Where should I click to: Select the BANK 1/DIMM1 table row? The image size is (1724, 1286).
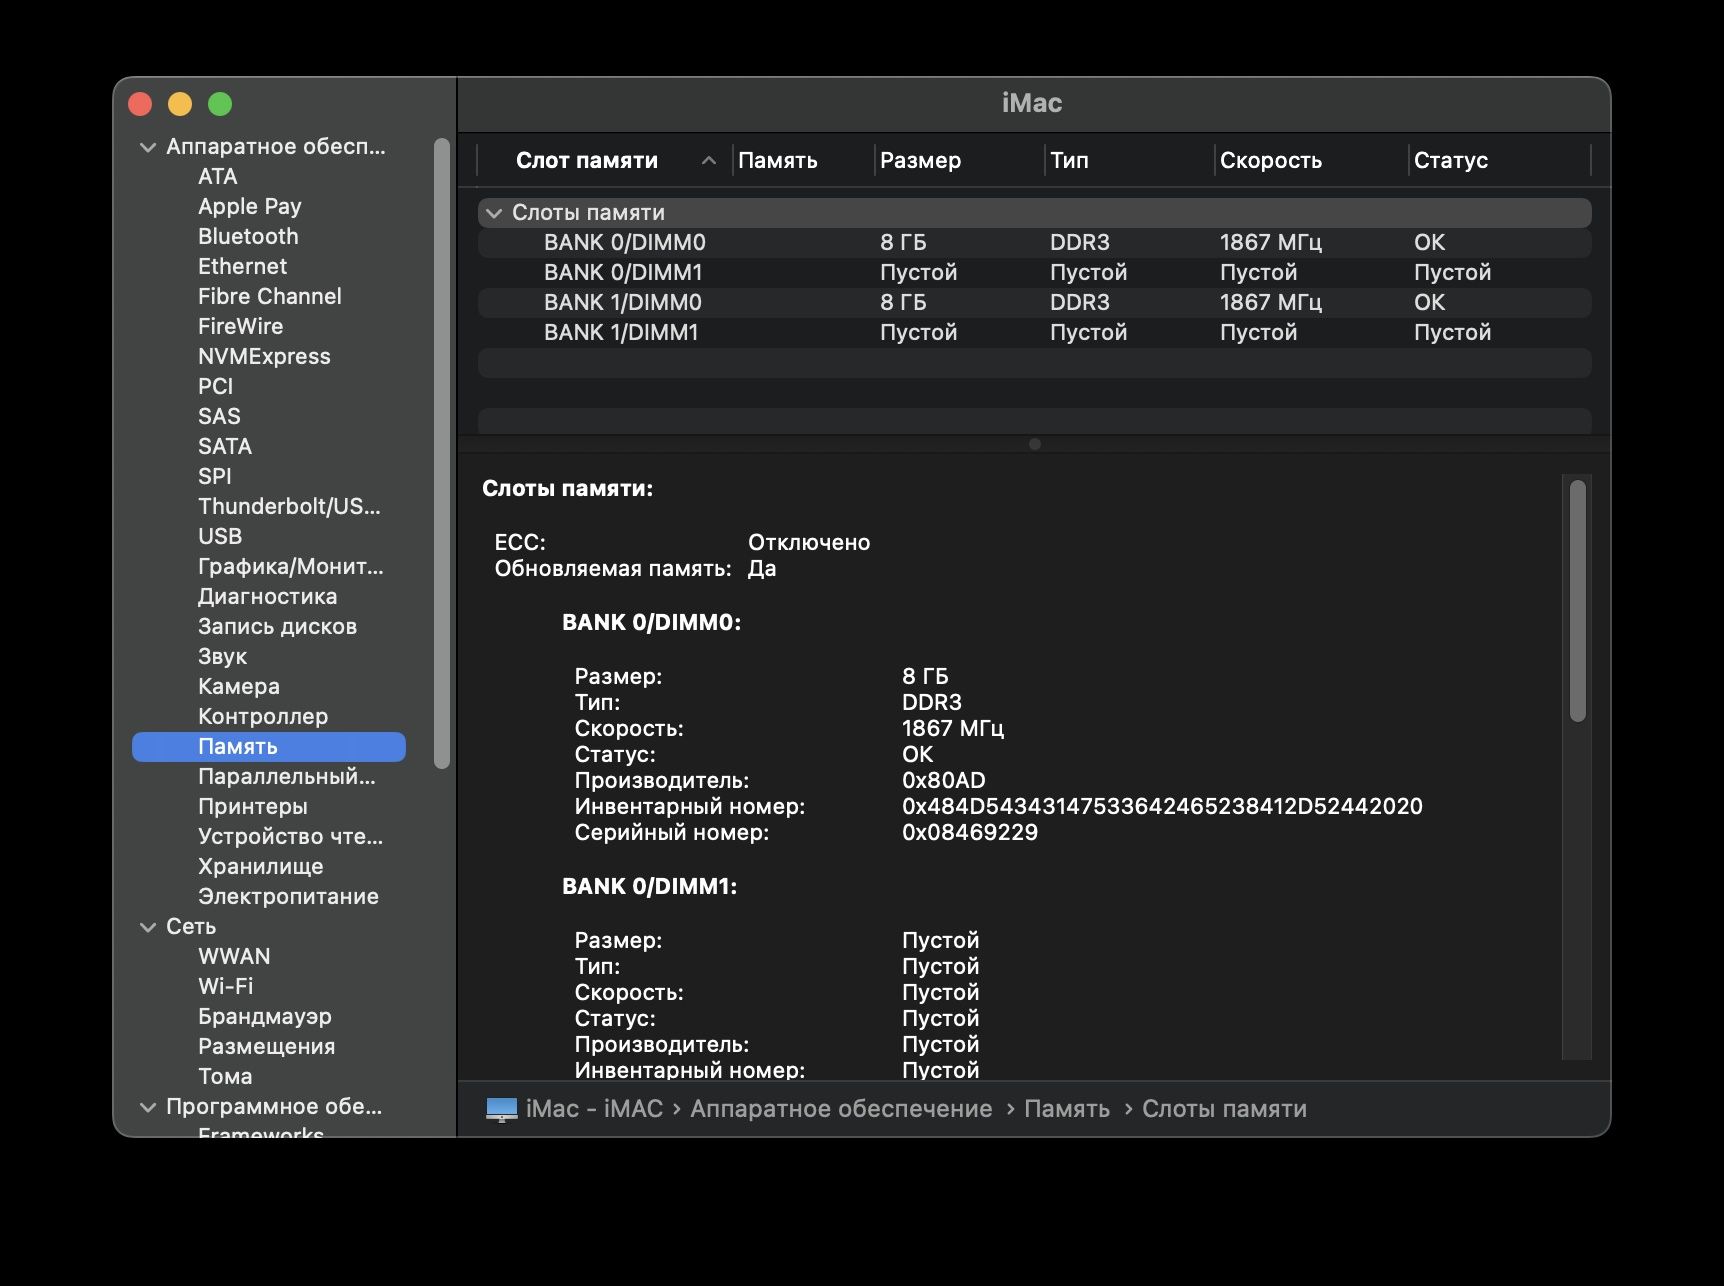[1034, 333]
